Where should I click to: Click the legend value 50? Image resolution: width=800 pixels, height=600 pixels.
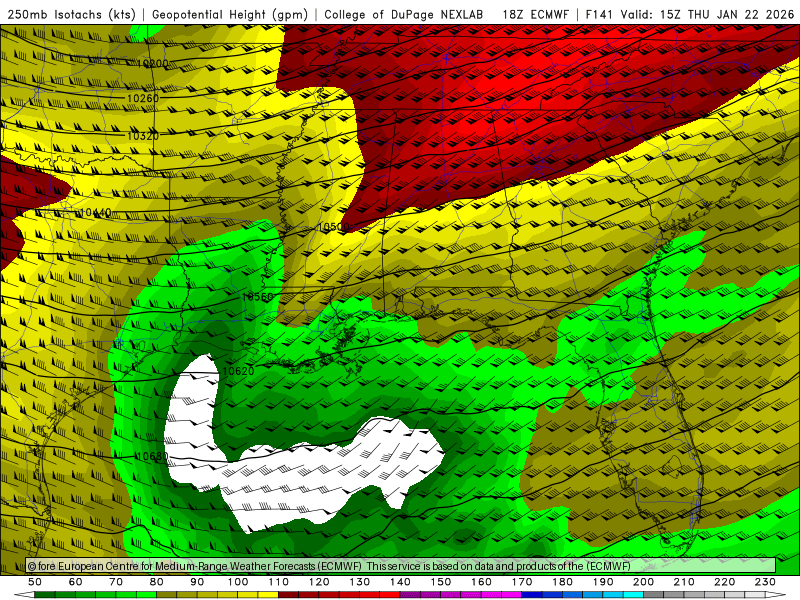35,582
